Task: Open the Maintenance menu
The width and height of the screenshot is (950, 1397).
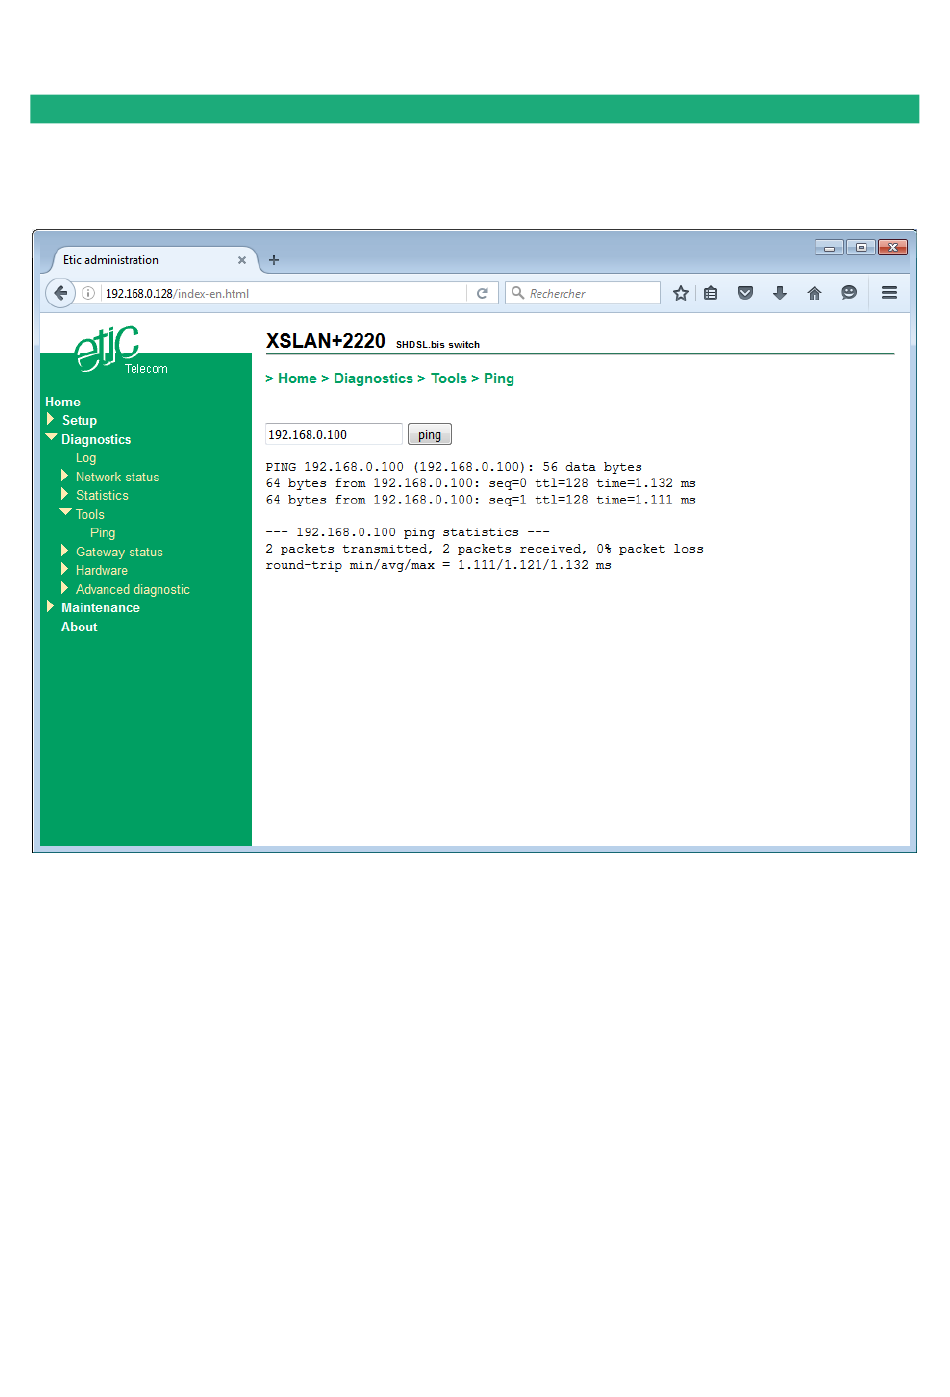Action: click(100, 607)
